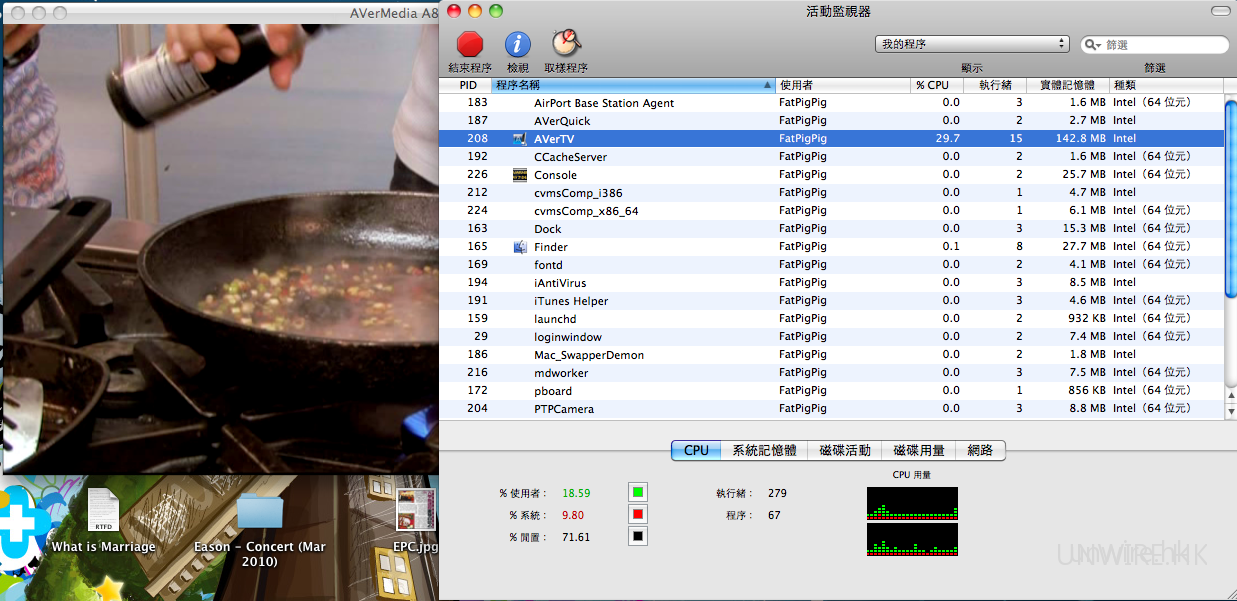Open the My Processes filter dropdown
This screenshot has height=601, width=1237.
click(x=973, y=44)
